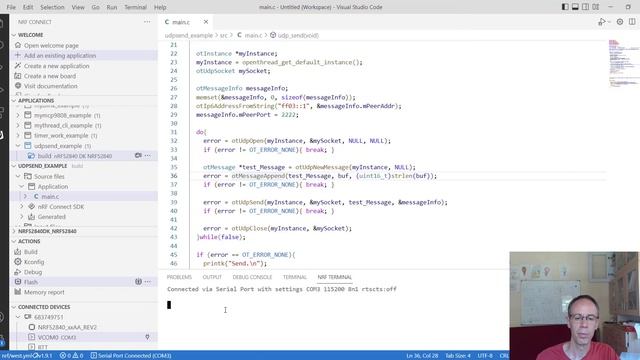This screenshot has height=360, width=640.
Task: Collapse udpsend_example application
Action: tap(18, 146)
